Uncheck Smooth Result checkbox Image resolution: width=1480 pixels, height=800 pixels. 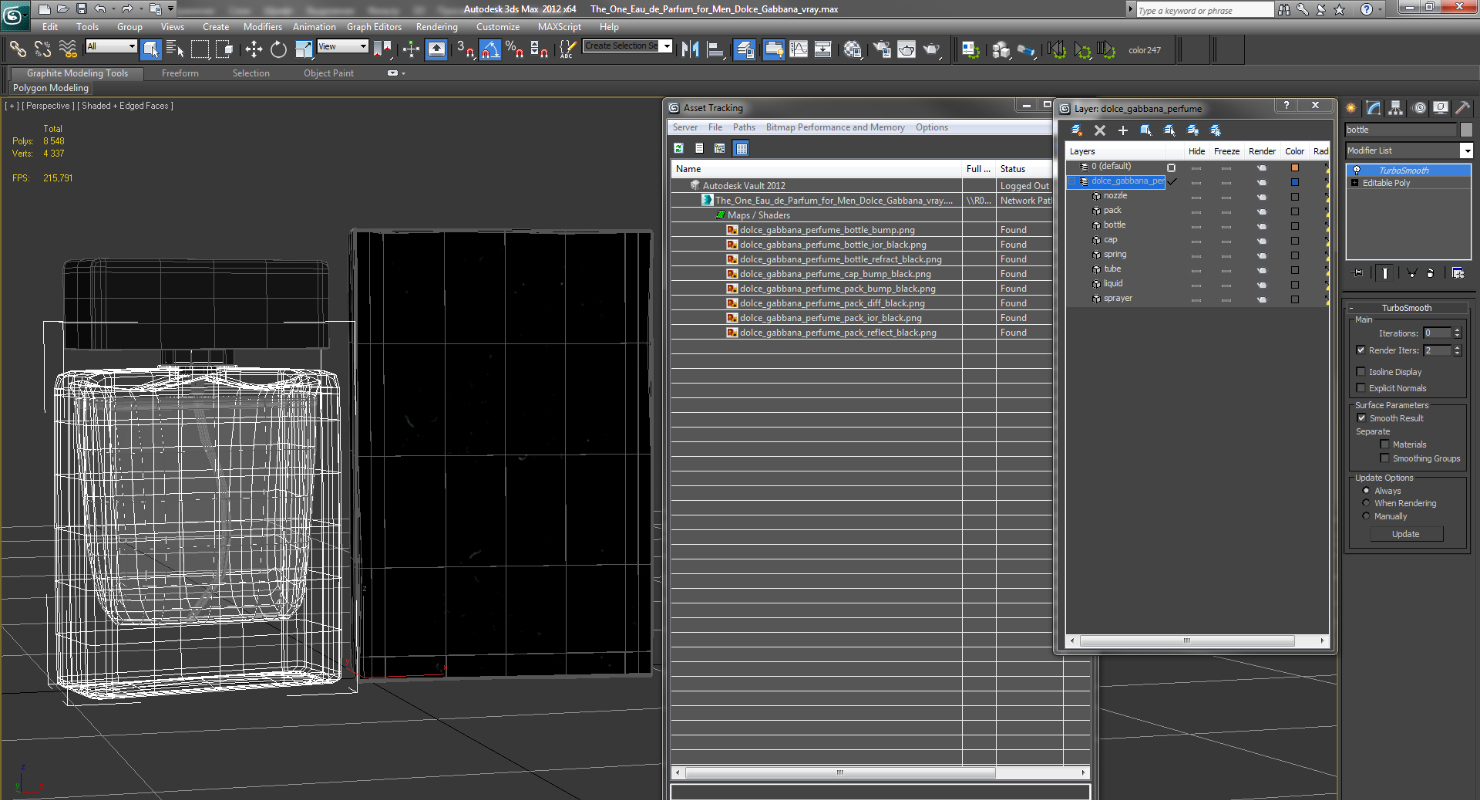(x=1361, y=418)
